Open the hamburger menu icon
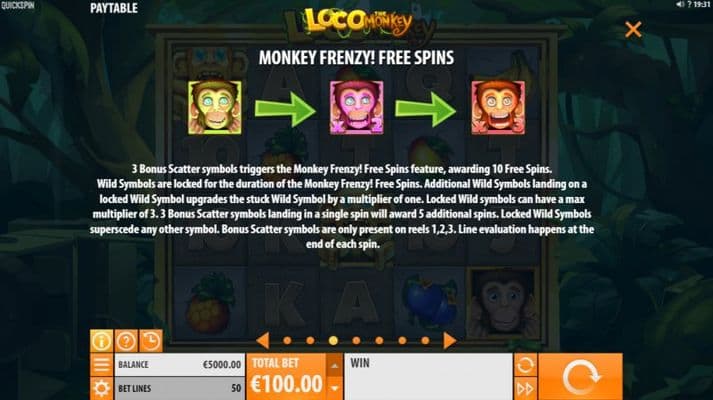Screen dimensions: 713x400 pyautogui.click(x=101, y=365)
